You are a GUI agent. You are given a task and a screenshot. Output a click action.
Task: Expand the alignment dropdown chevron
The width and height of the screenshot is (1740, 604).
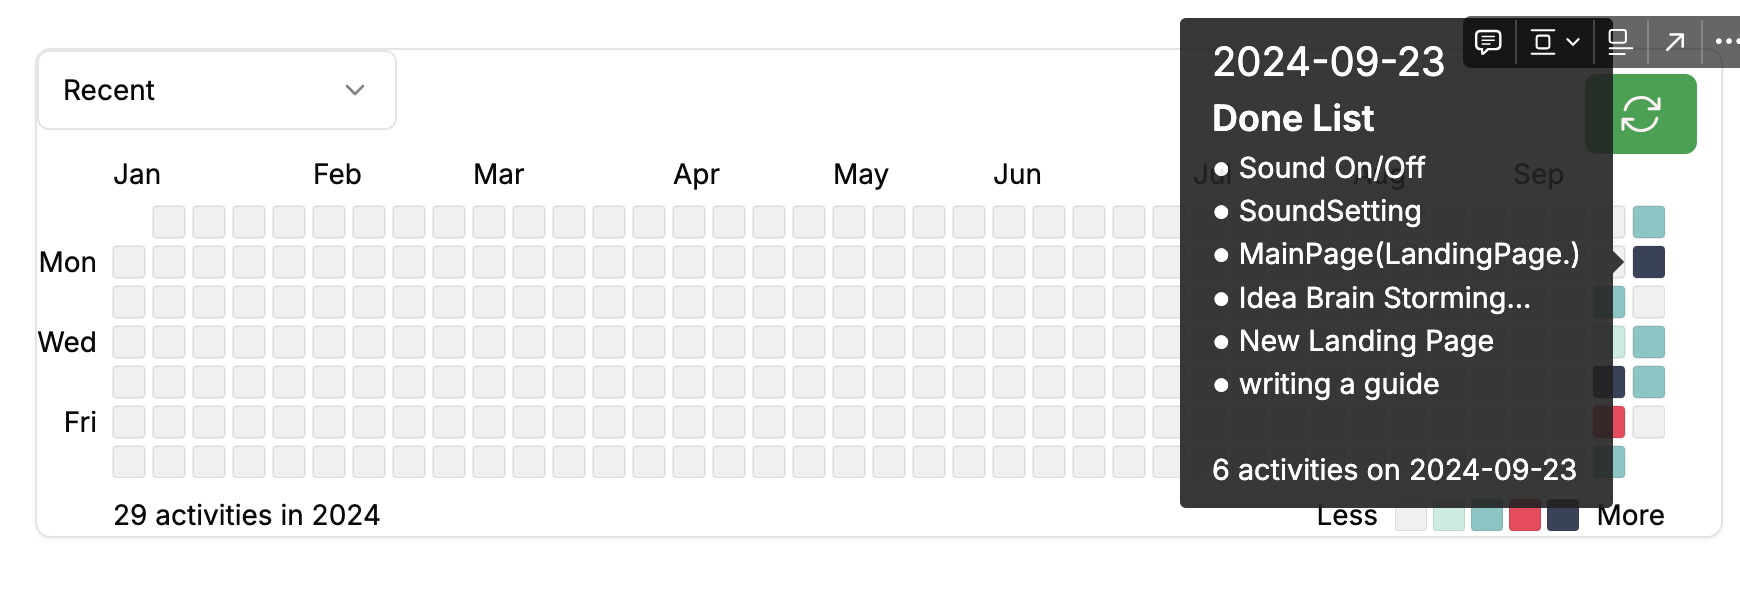(x=1573, y=42)
